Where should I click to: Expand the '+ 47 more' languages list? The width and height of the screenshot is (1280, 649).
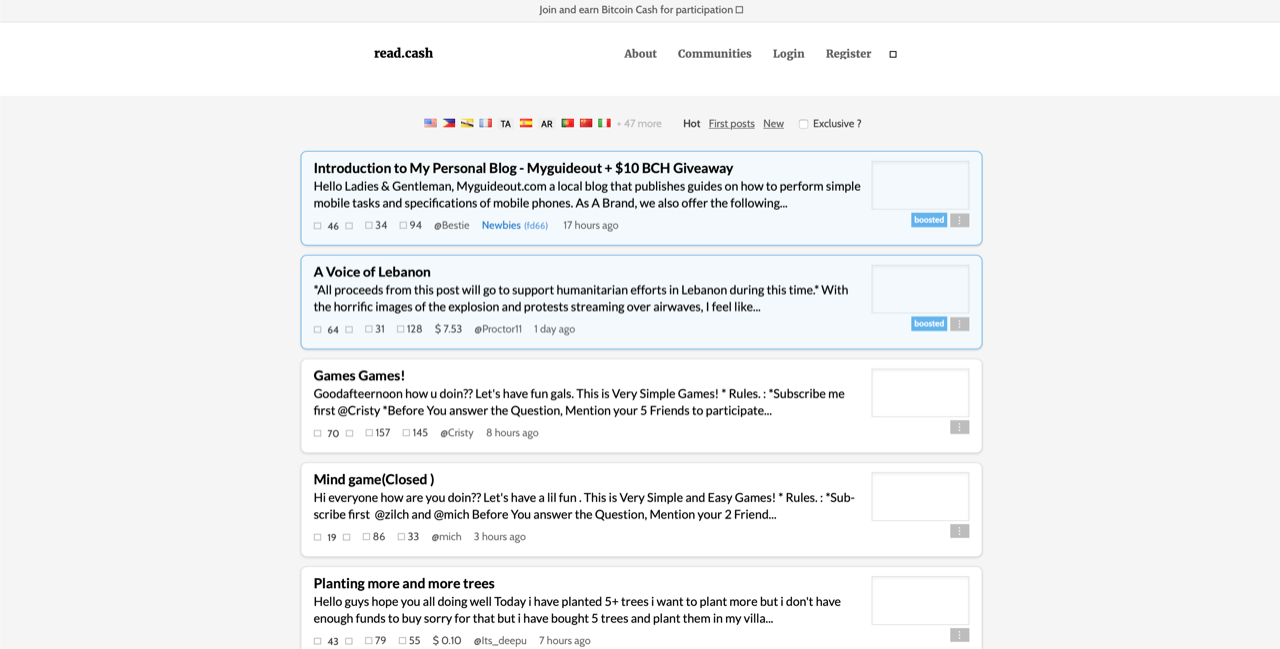(639, 124)
